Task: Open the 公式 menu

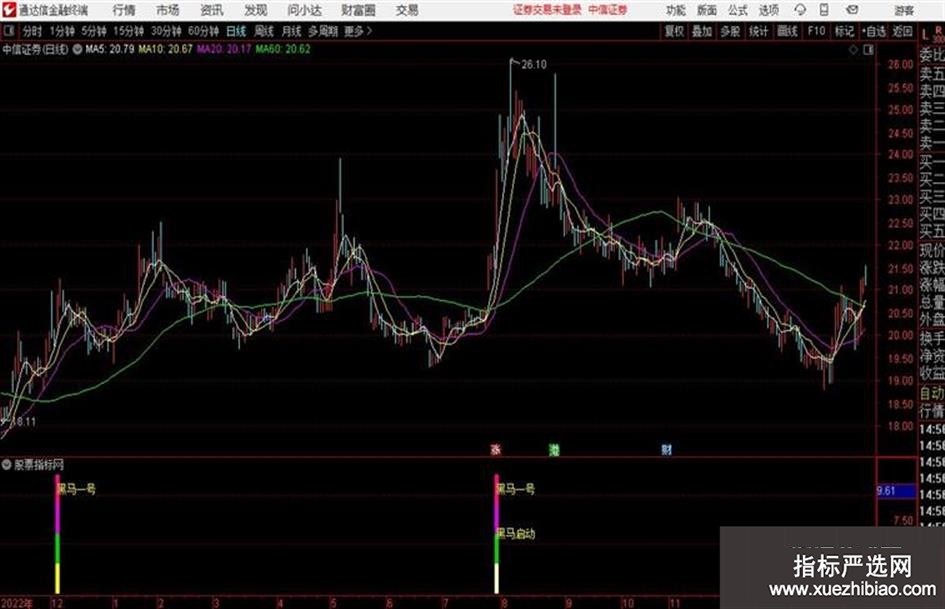Action: 738,10
